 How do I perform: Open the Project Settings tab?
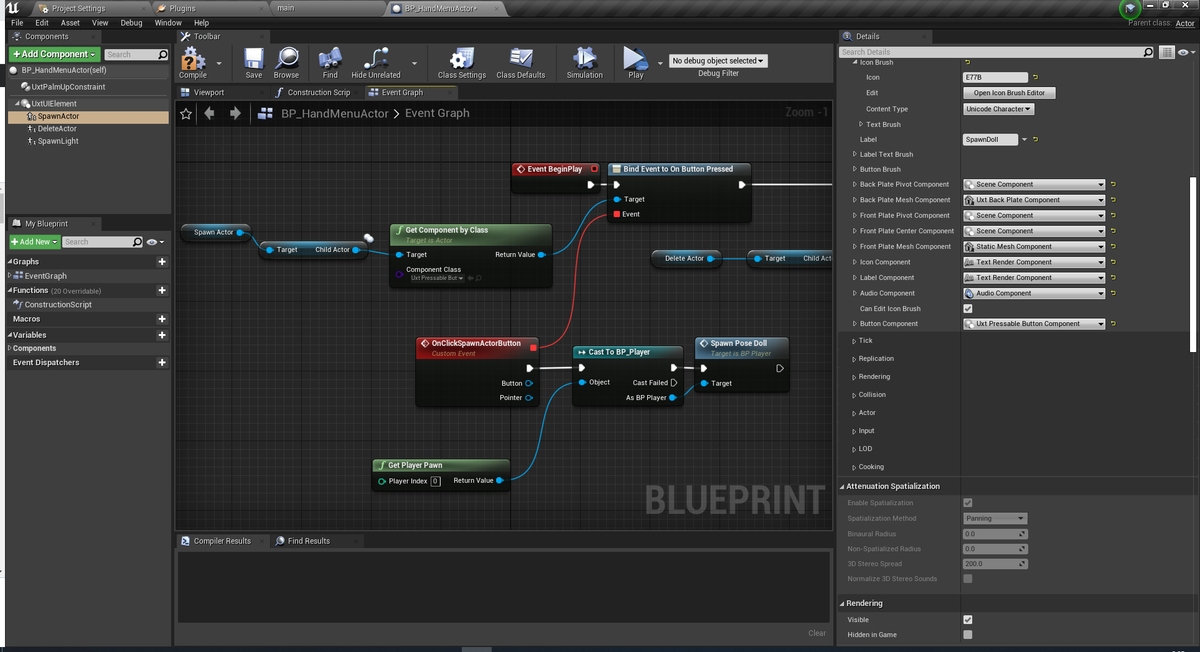click(78, 8)
